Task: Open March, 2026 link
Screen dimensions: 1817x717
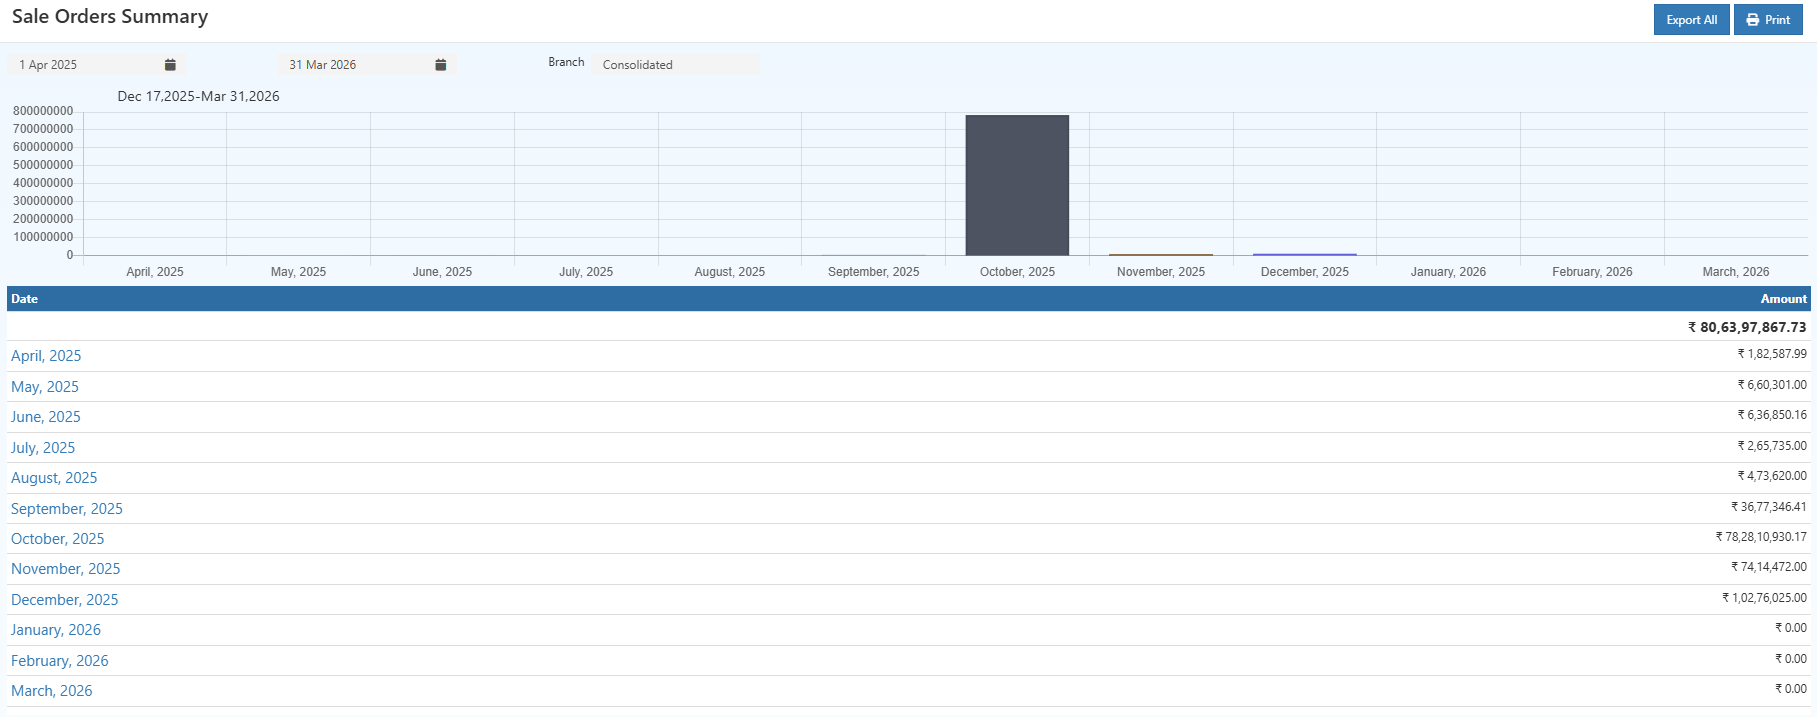Action: [52, 691]
